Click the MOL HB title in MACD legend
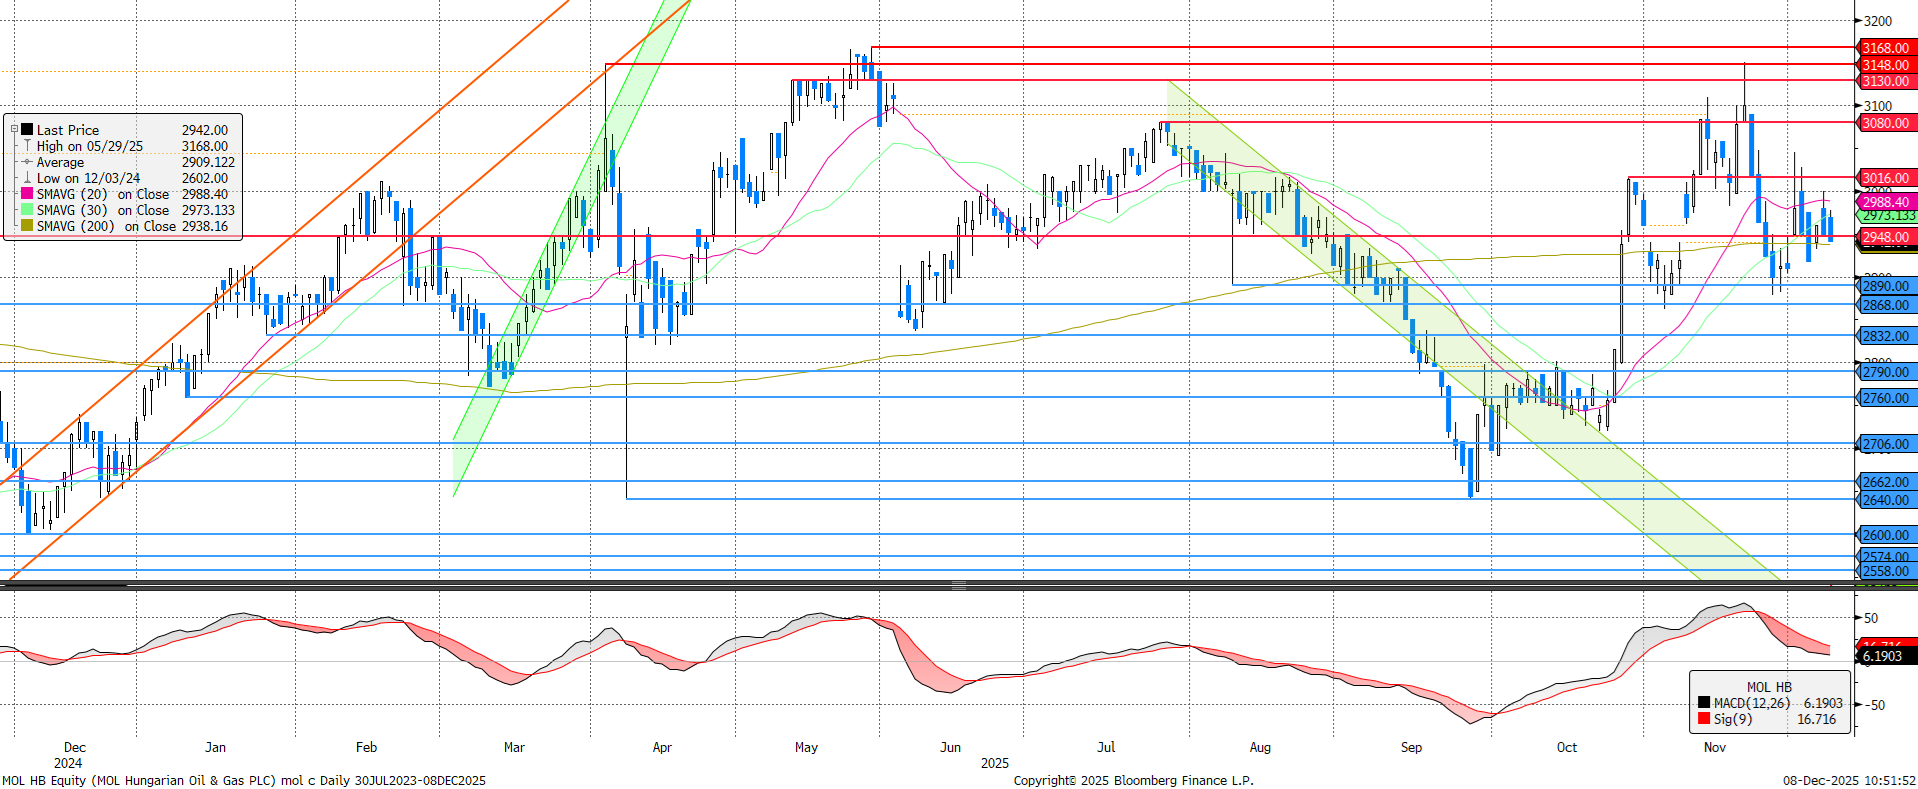1918x789 pixels. coord(1769,687)
